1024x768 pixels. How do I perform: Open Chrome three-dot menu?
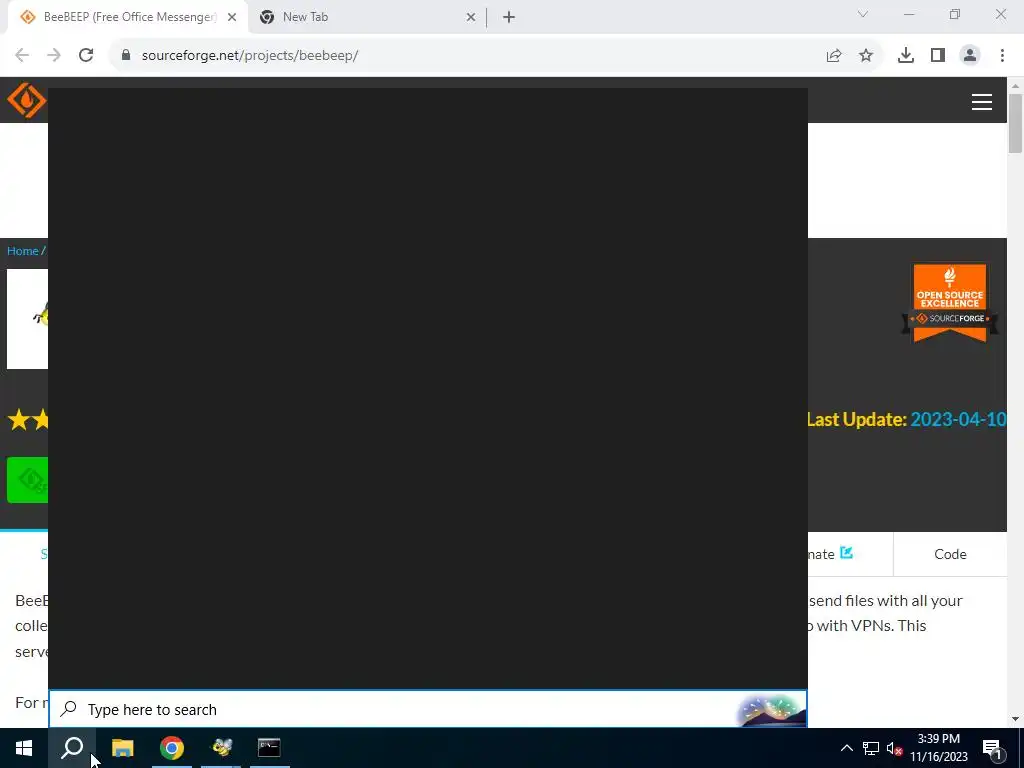1002,56
